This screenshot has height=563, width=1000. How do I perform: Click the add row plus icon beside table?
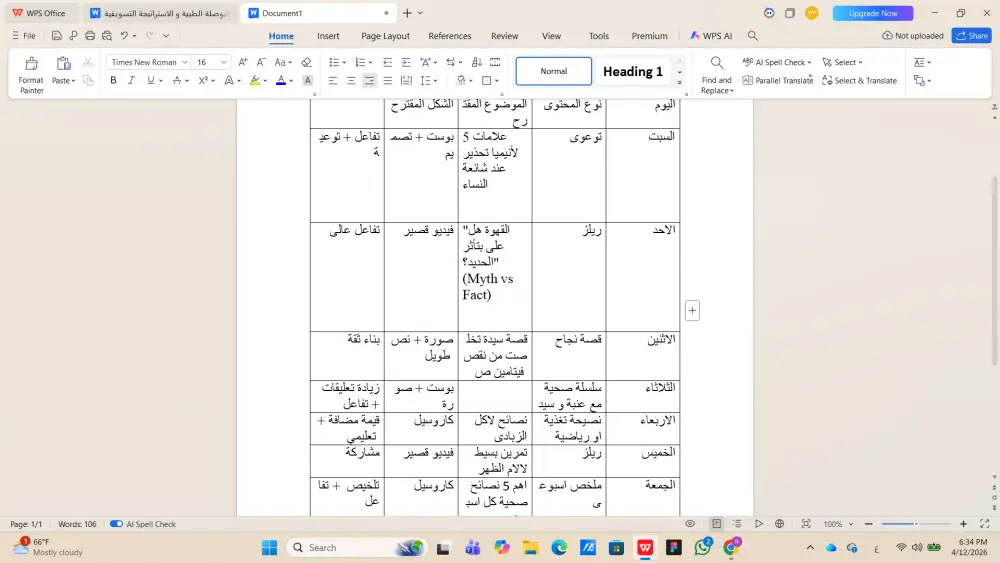(692, 311)
